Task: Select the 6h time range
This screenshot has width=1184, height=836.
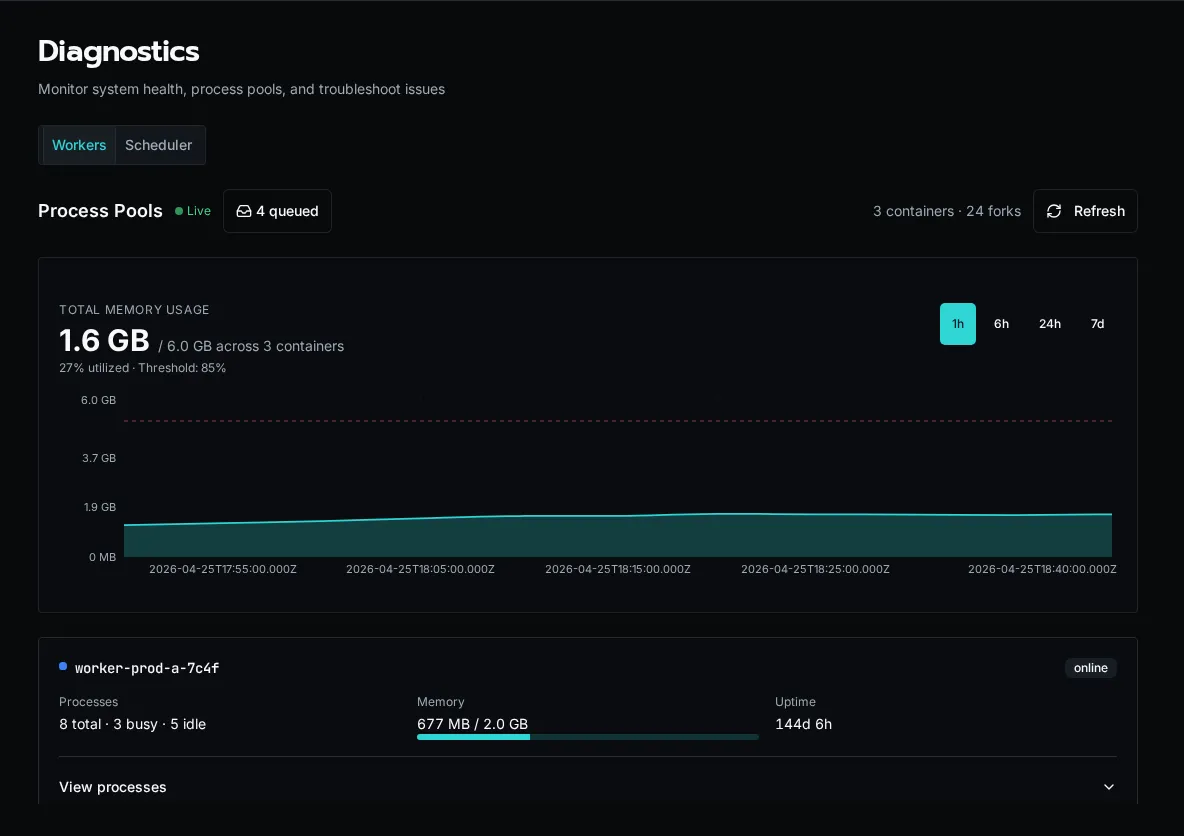Action: click(1001, 324)
